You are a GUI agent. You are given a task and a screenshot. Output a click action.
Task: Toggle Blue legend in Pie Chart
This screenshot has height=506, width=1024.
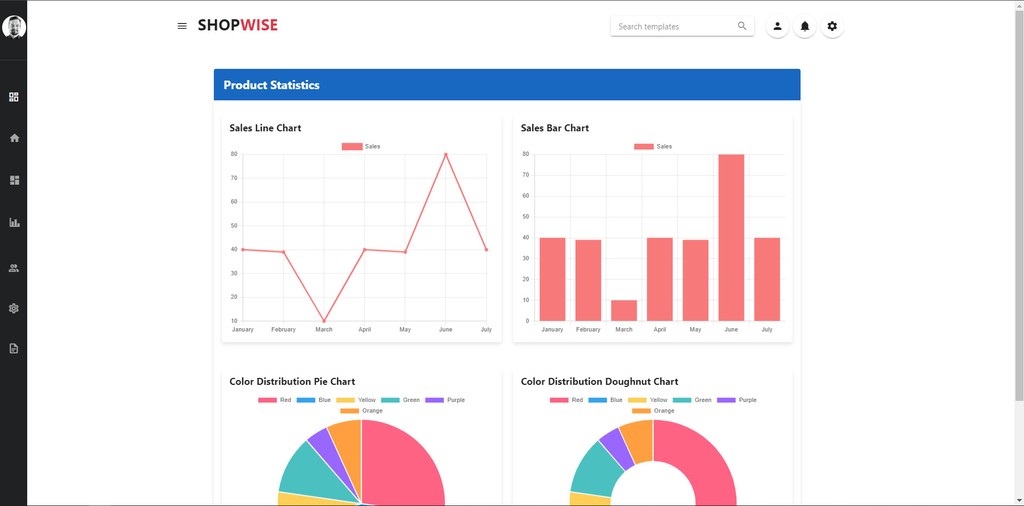[313, 400]
